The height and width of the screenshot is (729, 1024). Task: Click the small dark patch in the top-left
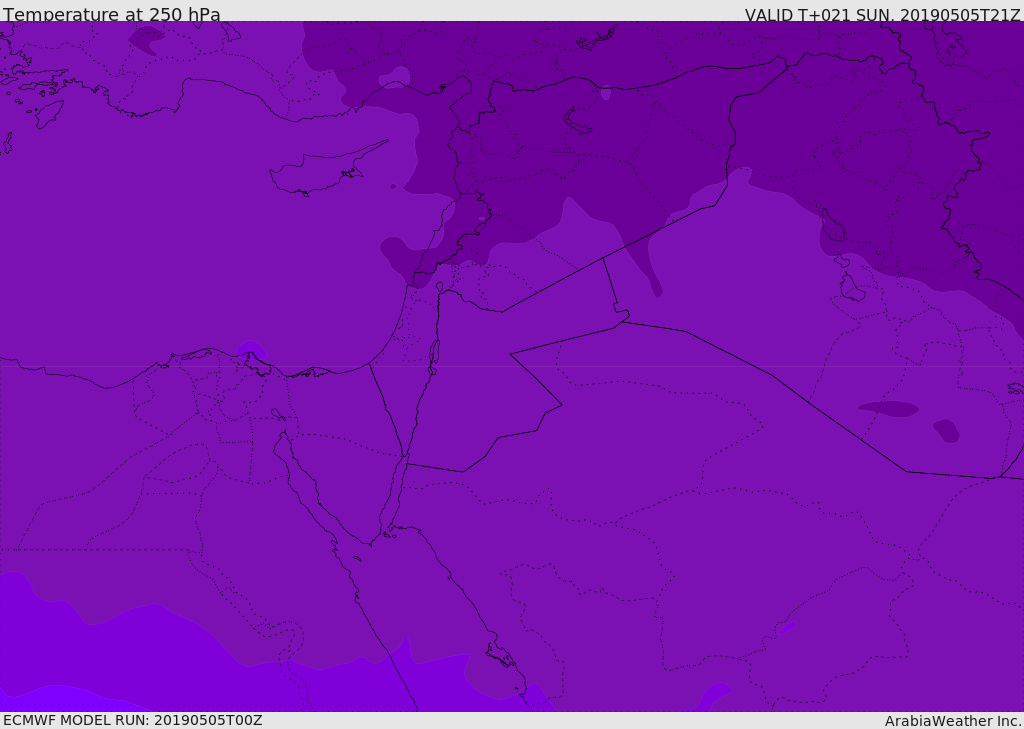[147, 37]
